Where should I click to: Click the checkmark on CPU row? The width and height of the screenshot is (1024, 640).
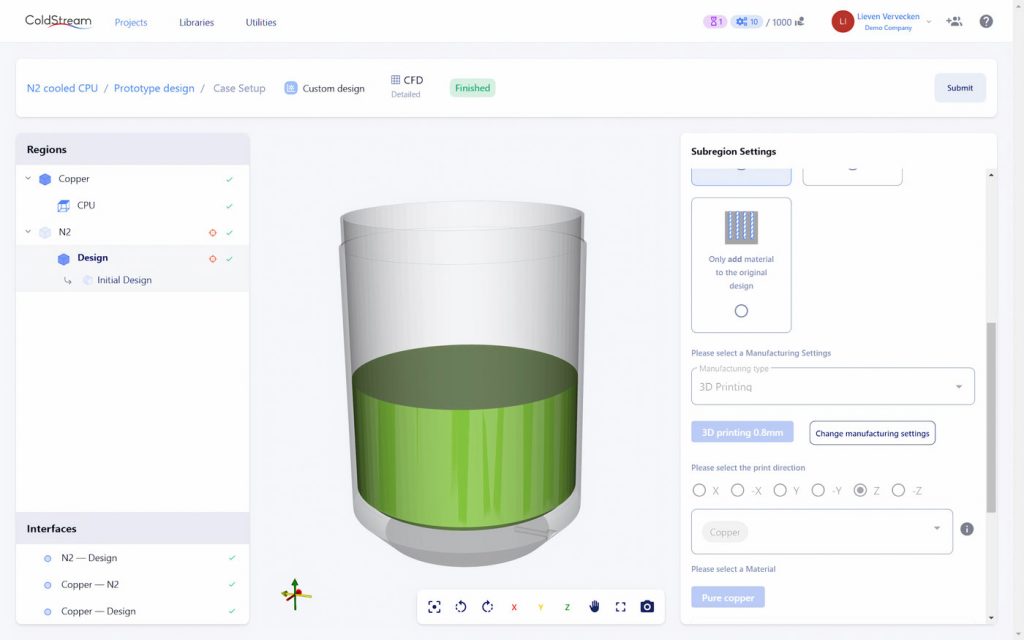click(229, 206)
